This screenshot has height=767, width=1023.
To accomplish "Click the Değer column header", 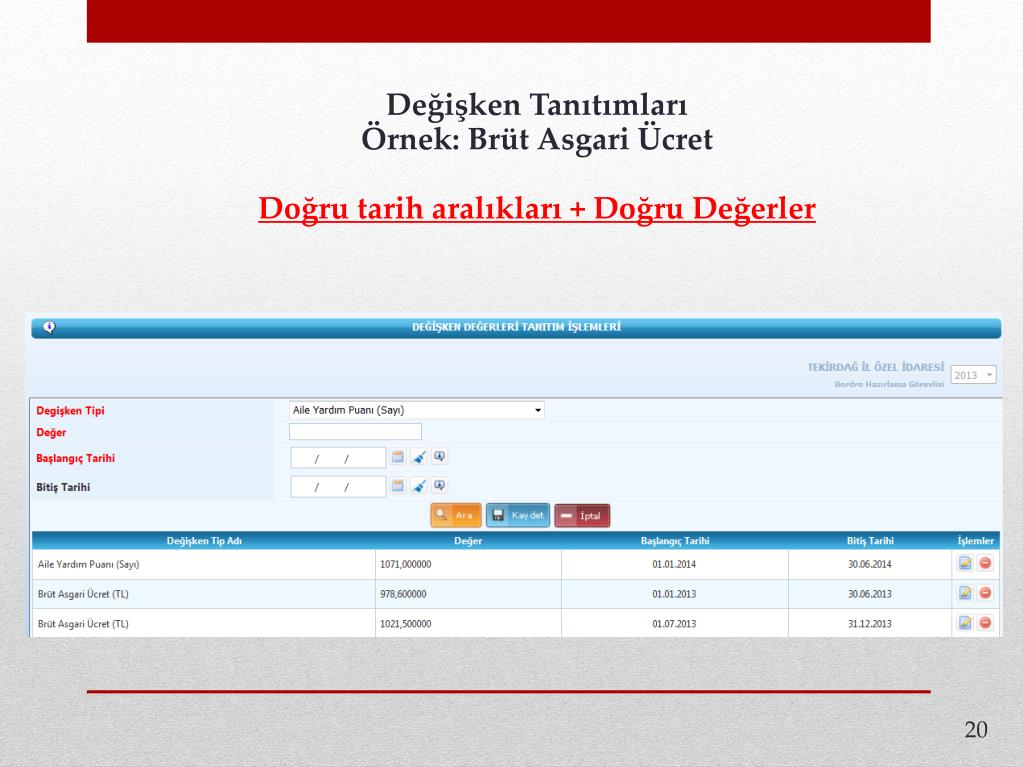I will [468, 541].
